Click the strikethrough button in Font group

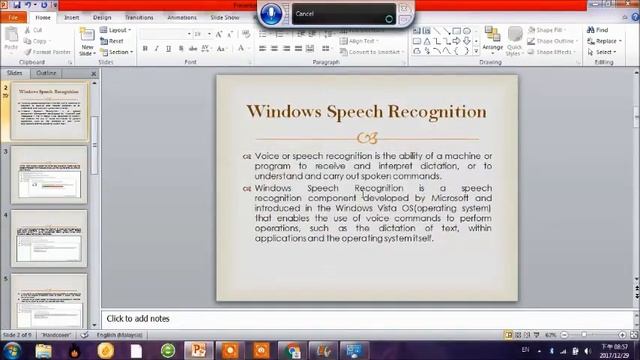pyautogui.click(x=193, y=49)
